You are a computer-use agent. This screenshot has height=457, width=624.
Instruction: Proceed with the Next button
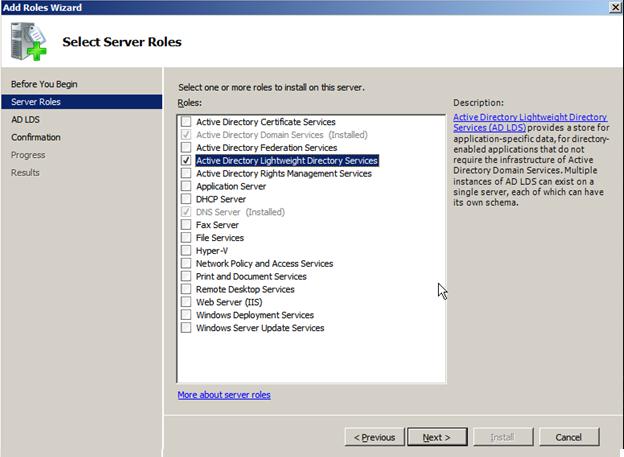437,437
